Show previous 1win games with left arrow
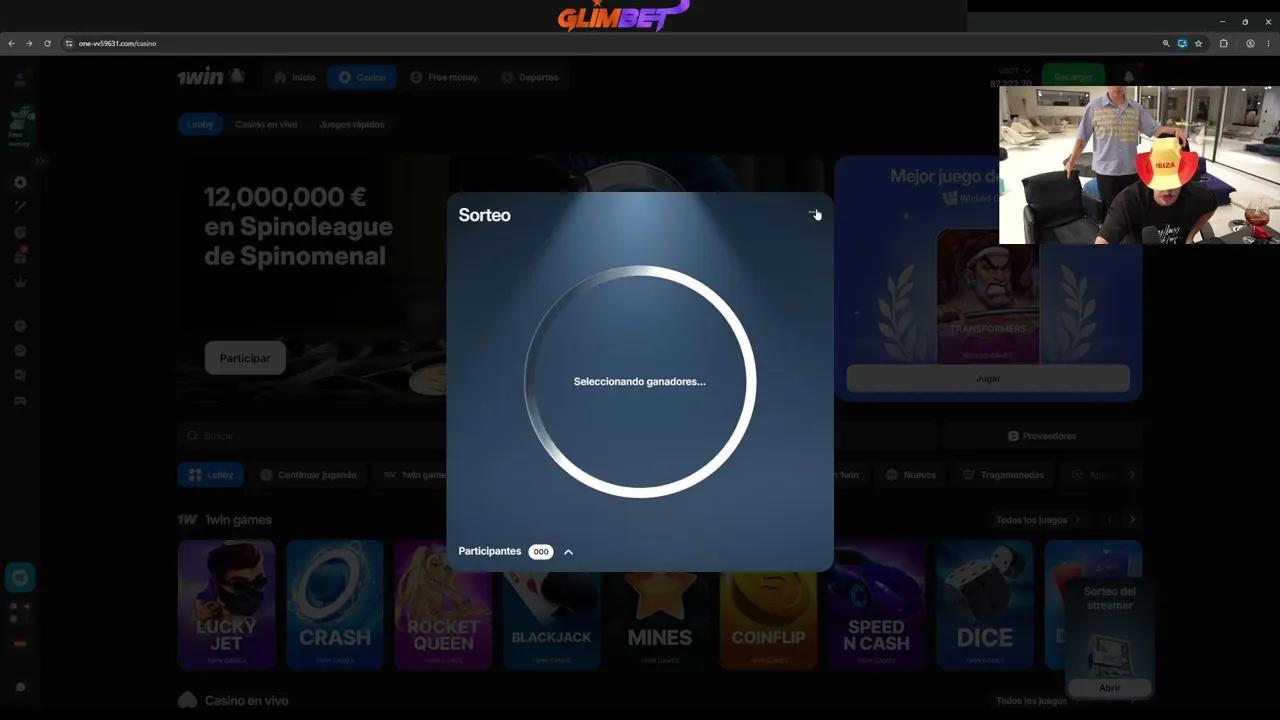 click(1109, 520)
